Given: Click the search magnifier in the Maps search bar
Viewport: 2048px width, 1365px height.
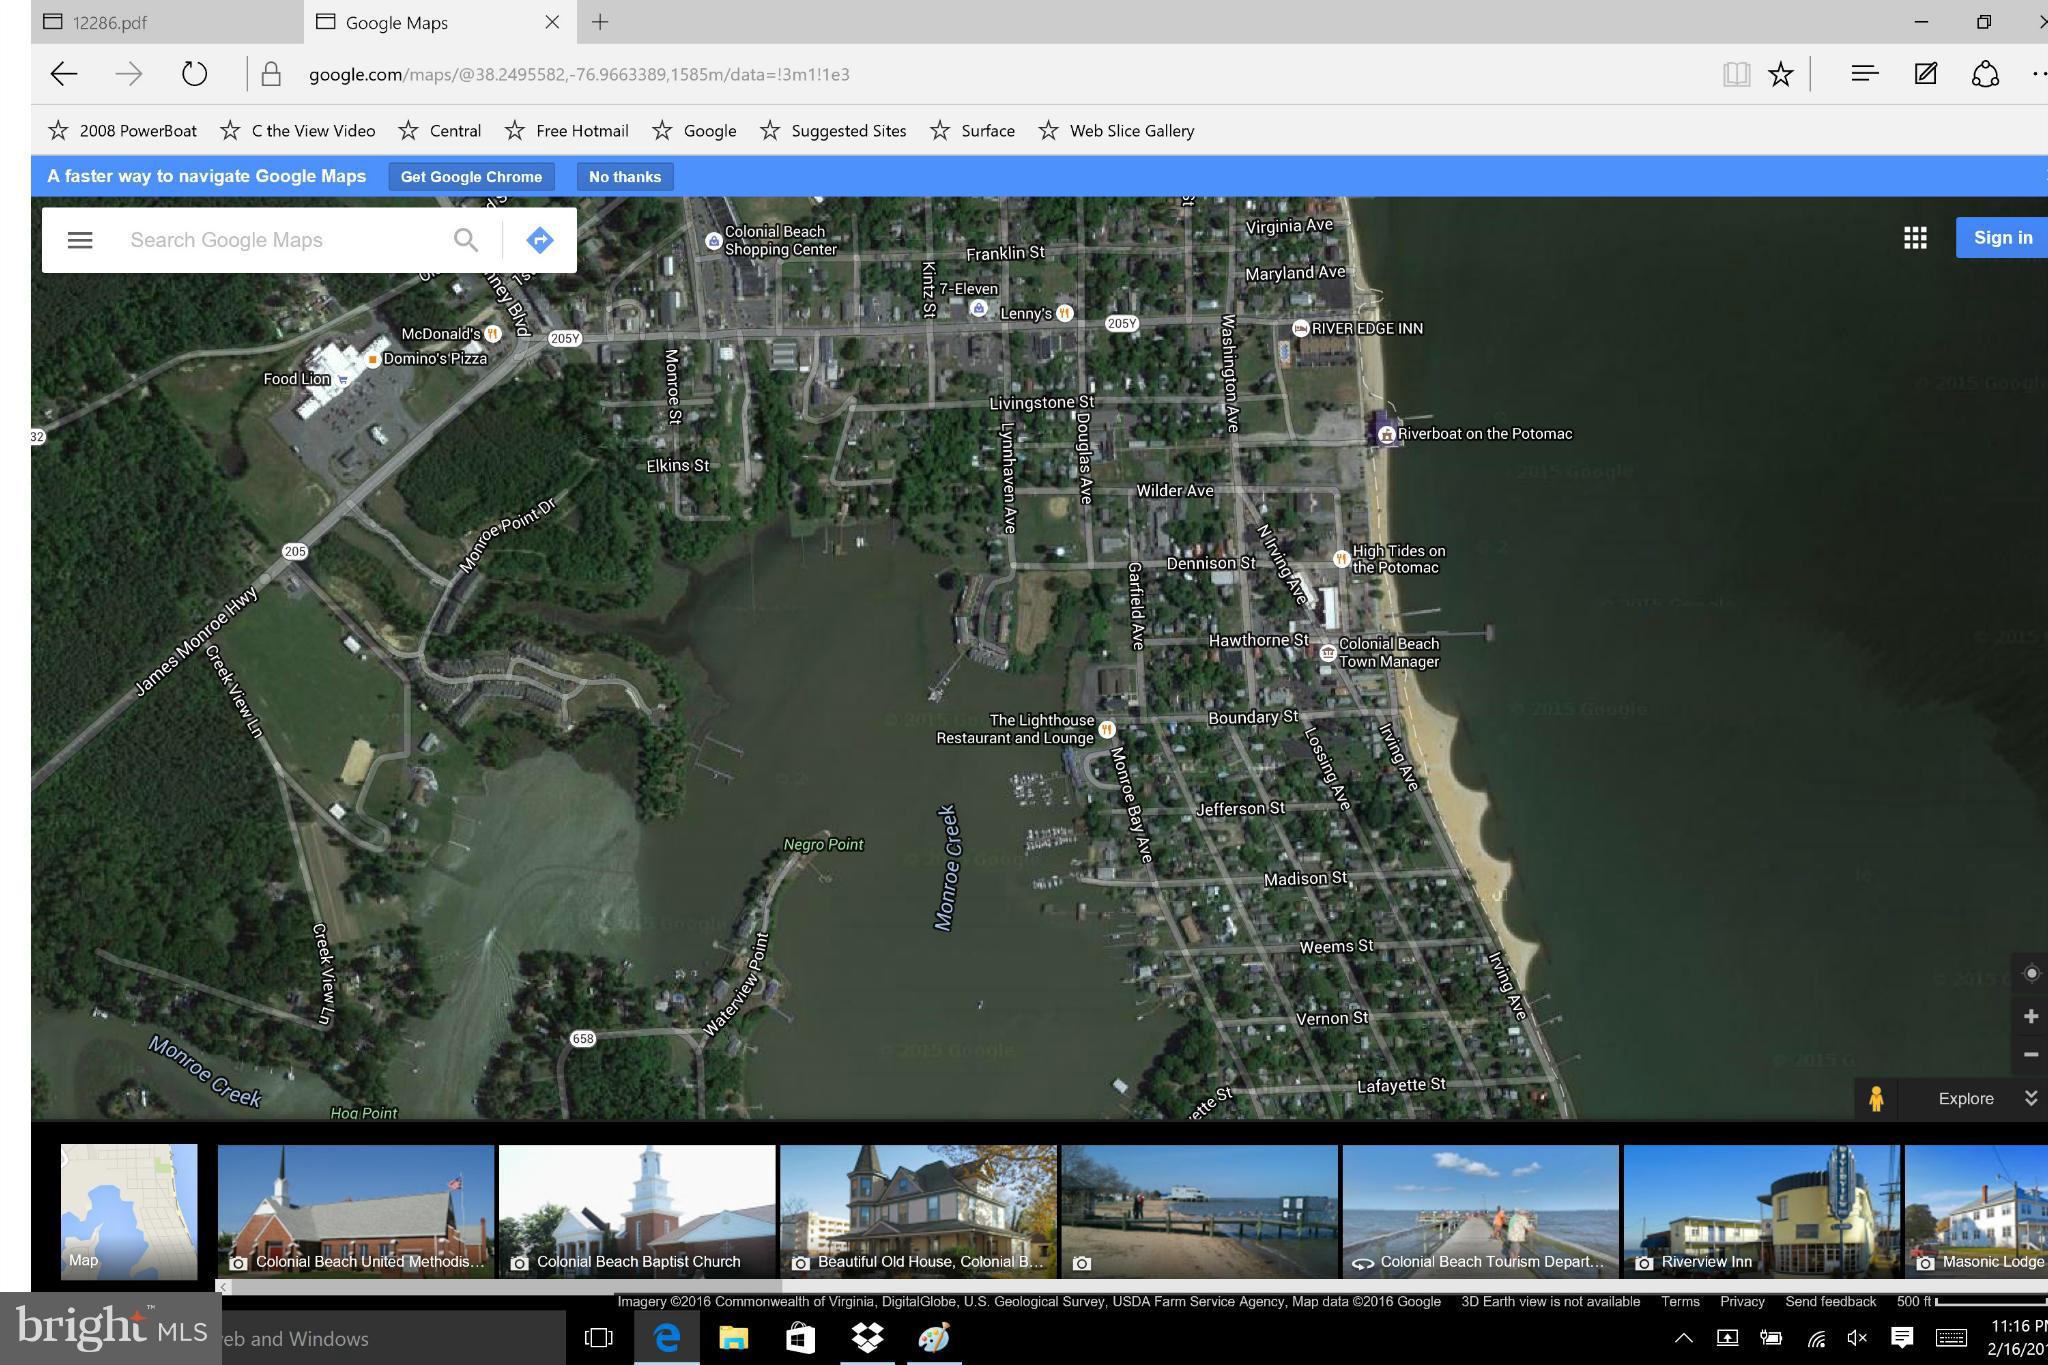Looking at the screenshot, I should click(466, 239).
